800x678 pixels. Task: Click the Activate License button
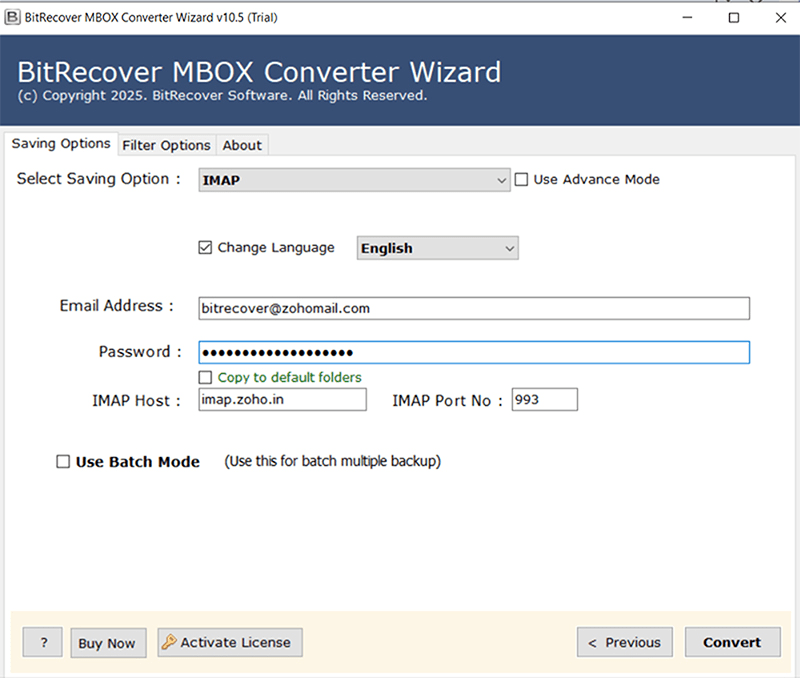click(230, 642)
